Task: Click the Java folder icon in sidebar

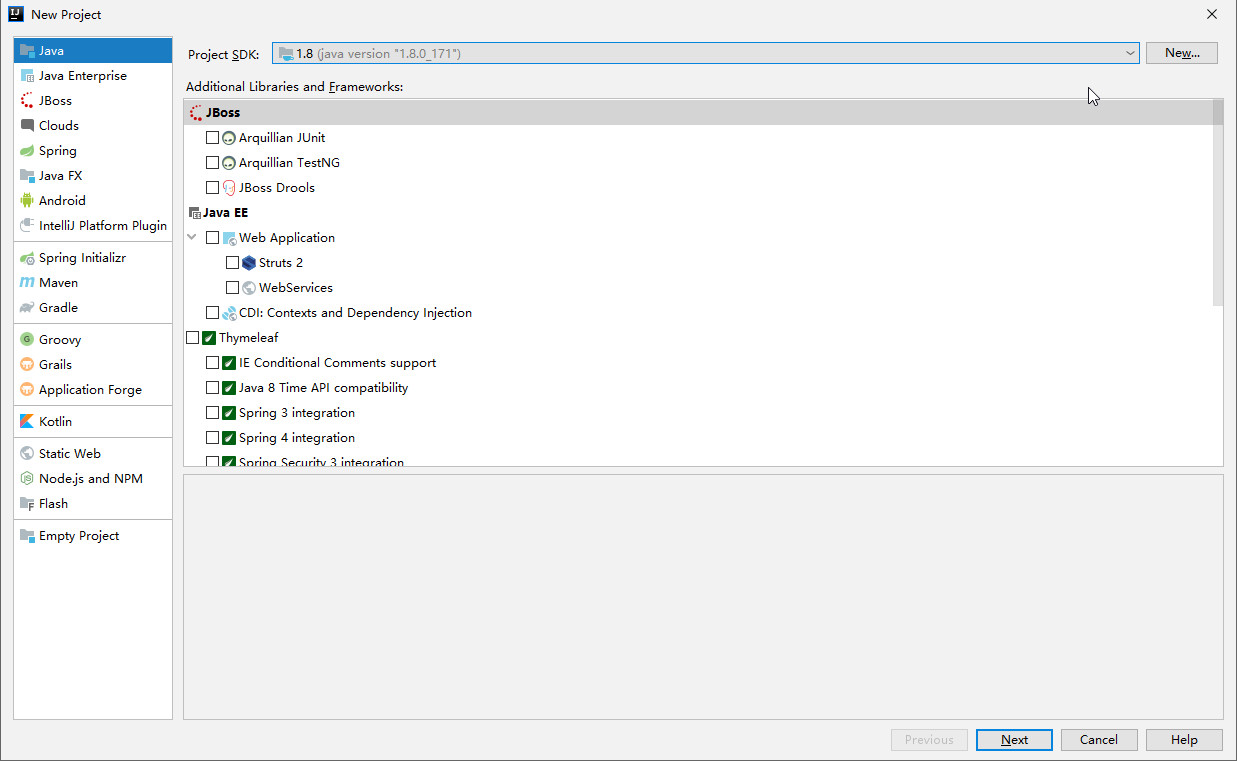Action: pos(27,50)
